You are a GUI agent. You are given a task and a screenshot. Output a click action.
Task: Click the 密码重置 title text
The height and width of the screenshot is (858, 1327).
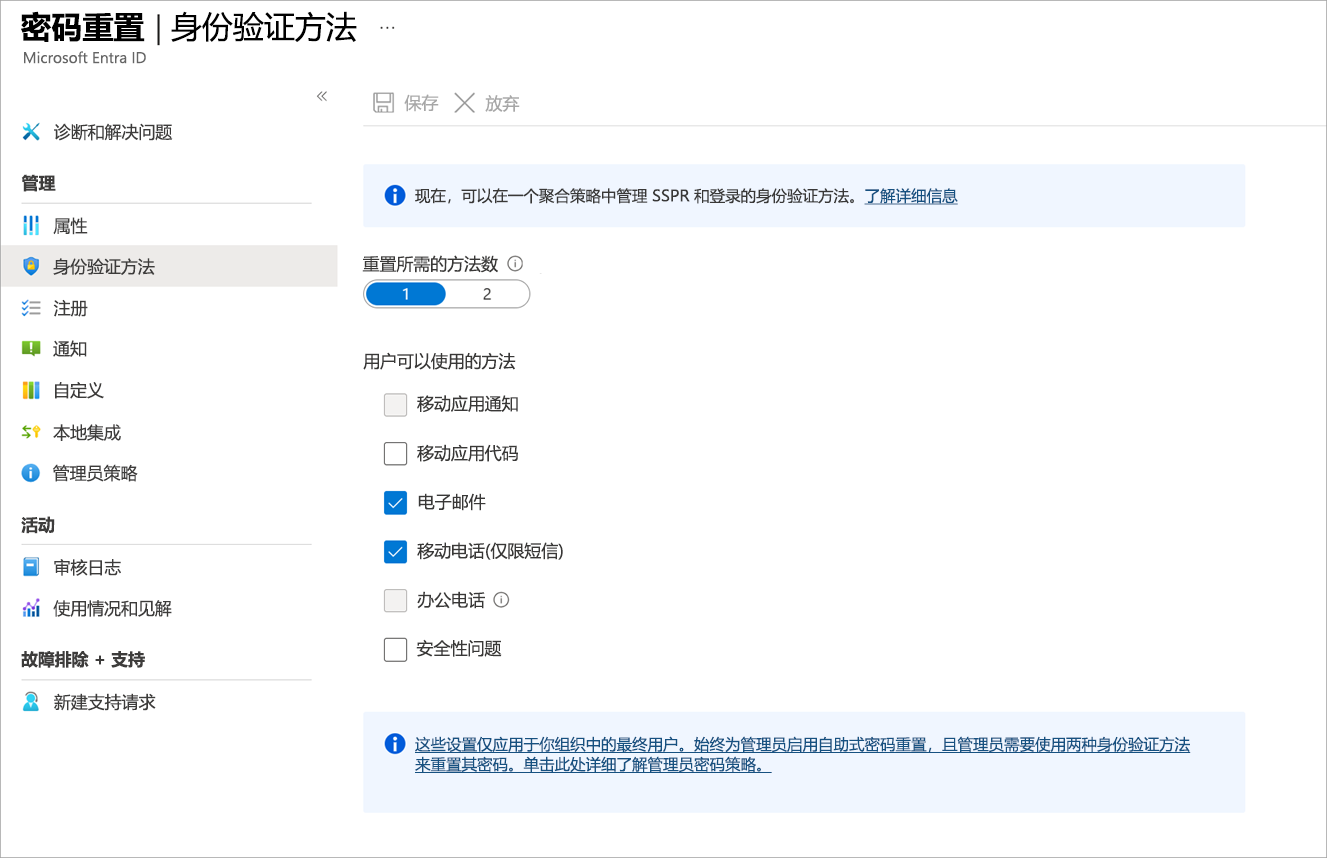click(82, 27)
